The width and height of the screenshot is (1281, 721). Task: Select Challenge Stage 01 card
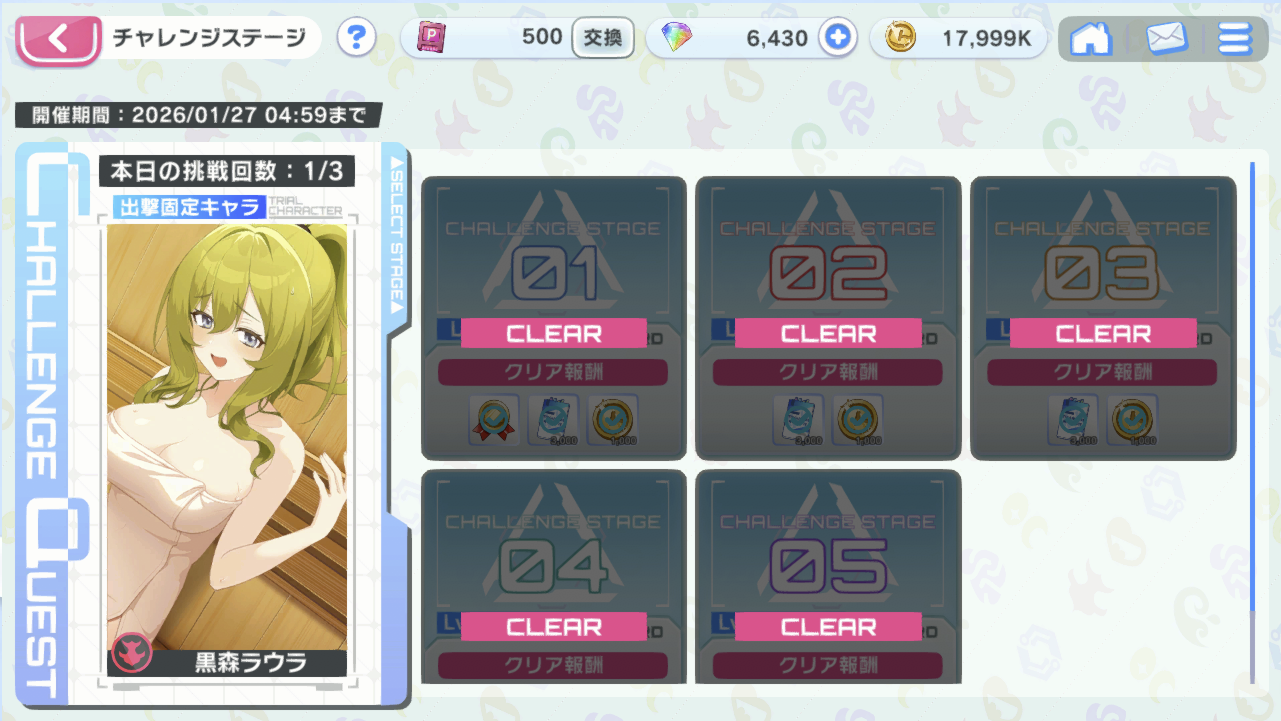tap(554, 318)
